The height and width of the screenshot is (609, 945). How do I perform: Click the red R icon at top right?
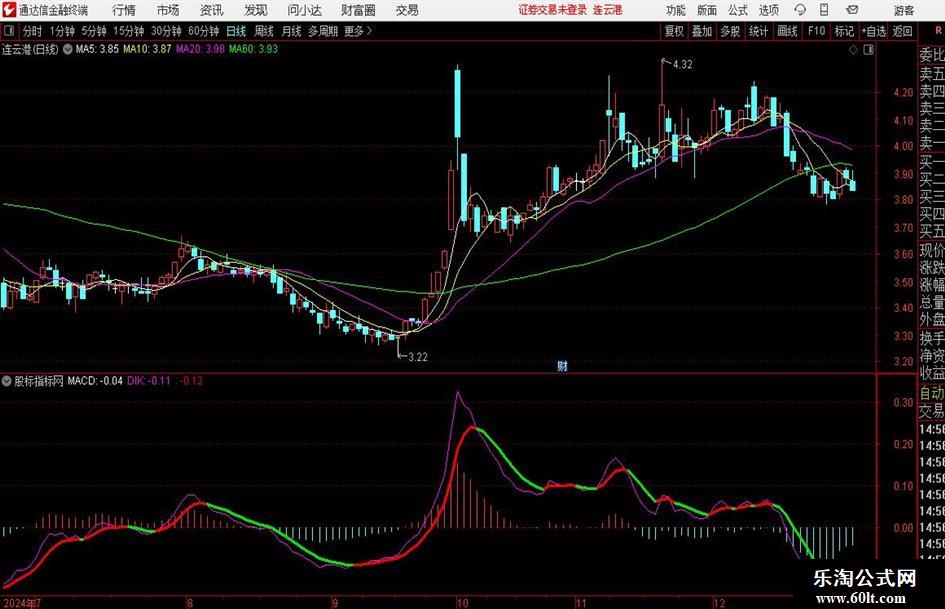tap(938, 31)
